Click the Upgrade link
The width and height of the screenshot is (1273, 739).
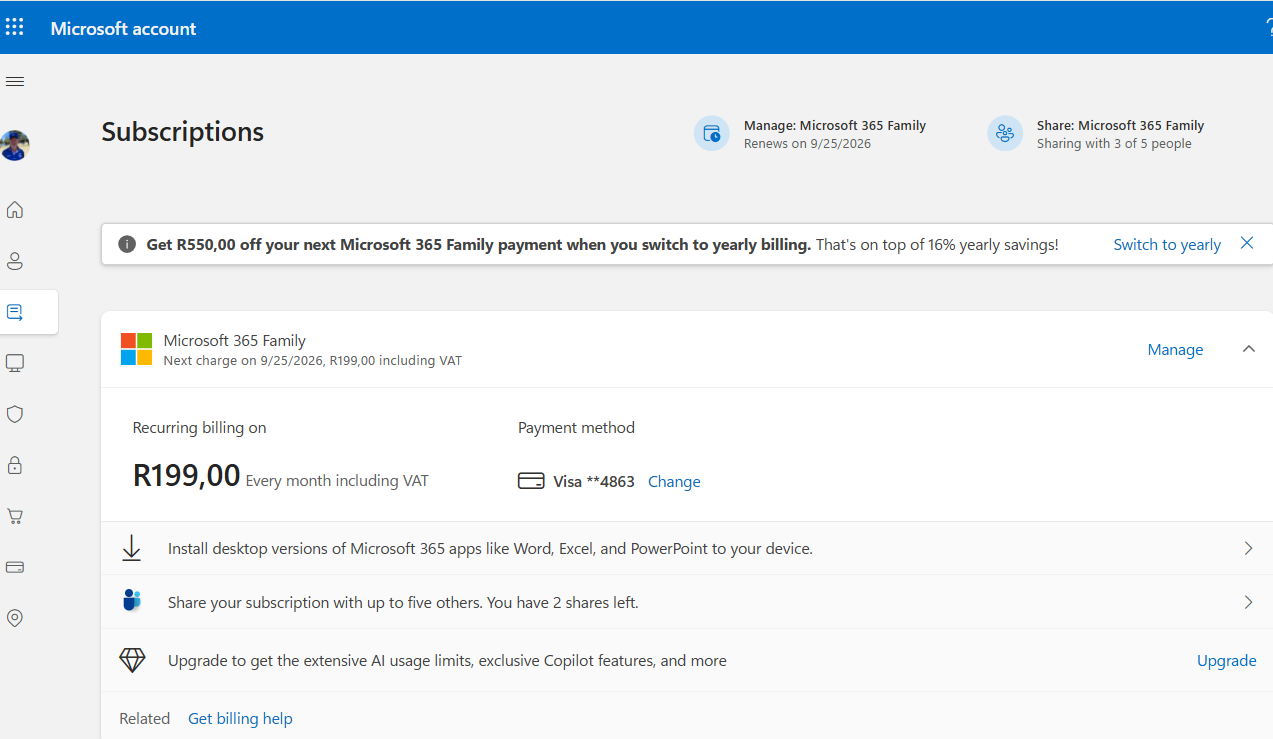(1227, 661)
